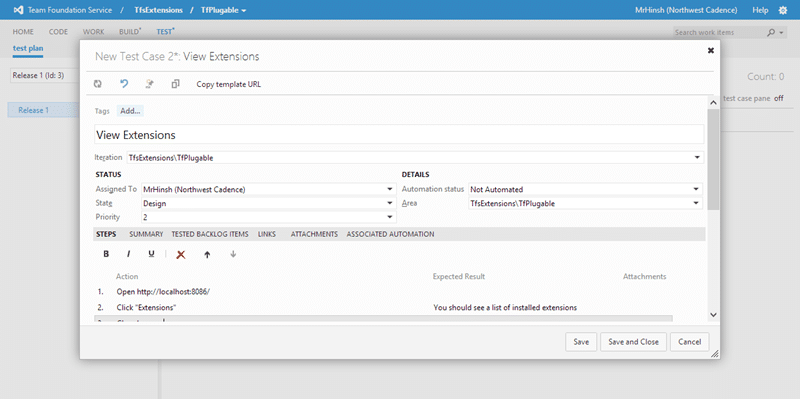Click the TfsExtensions breadcrumb link
Viewport: 800px width, 399px height.
pyautogui.click(x=159, y=10)
